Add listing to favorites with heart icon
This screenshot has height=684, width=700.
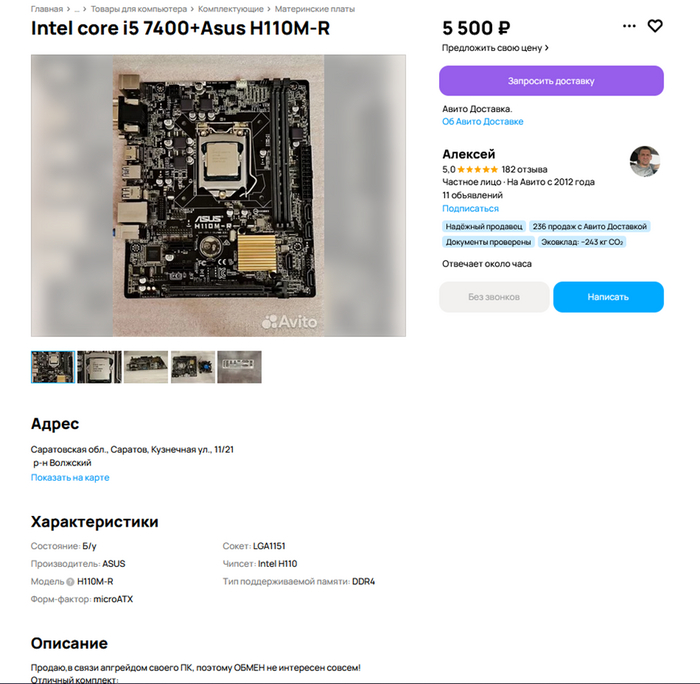click(x=654, y=26)
